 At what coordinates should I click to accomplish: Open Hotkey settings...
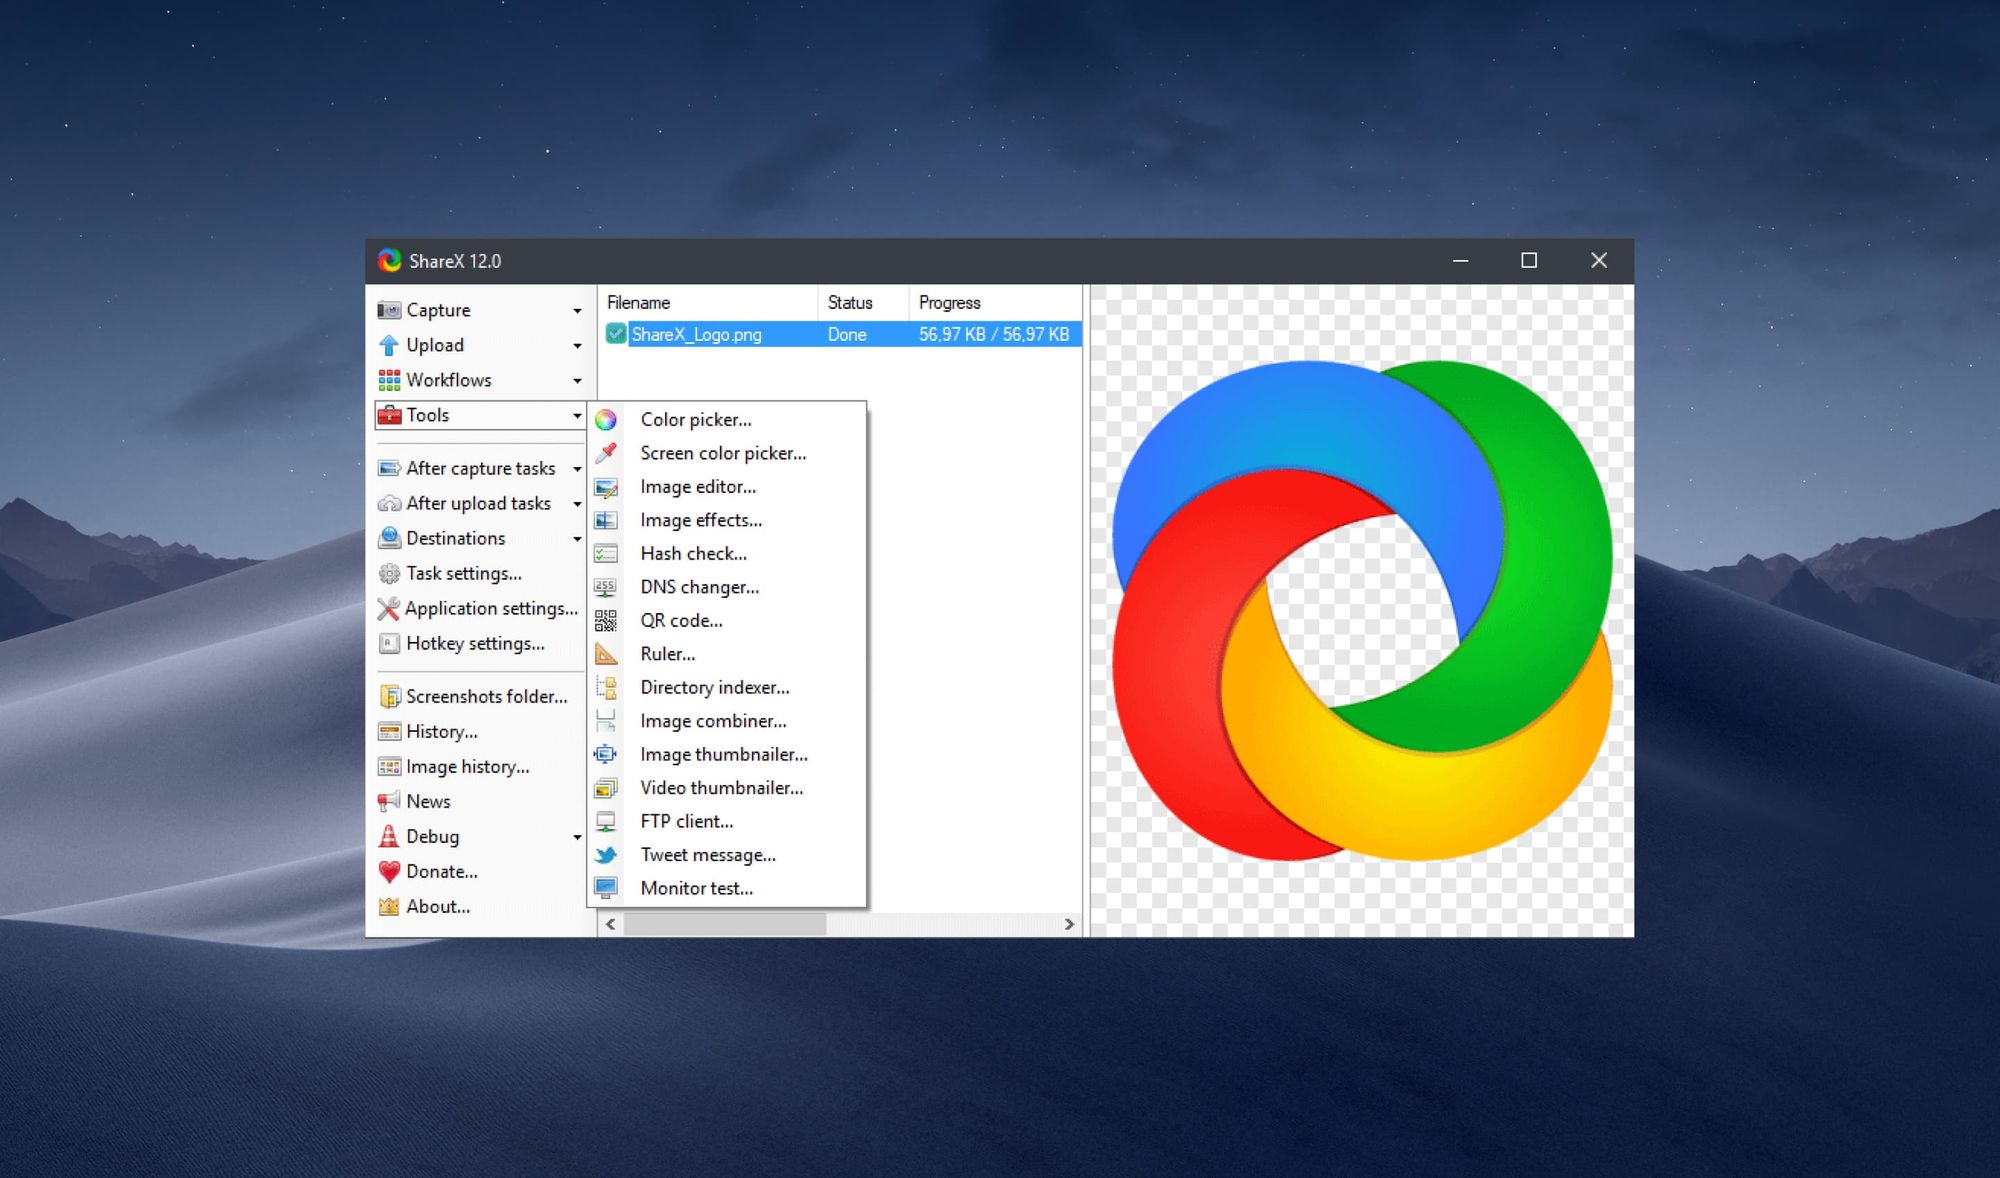[x=475, y=643]
